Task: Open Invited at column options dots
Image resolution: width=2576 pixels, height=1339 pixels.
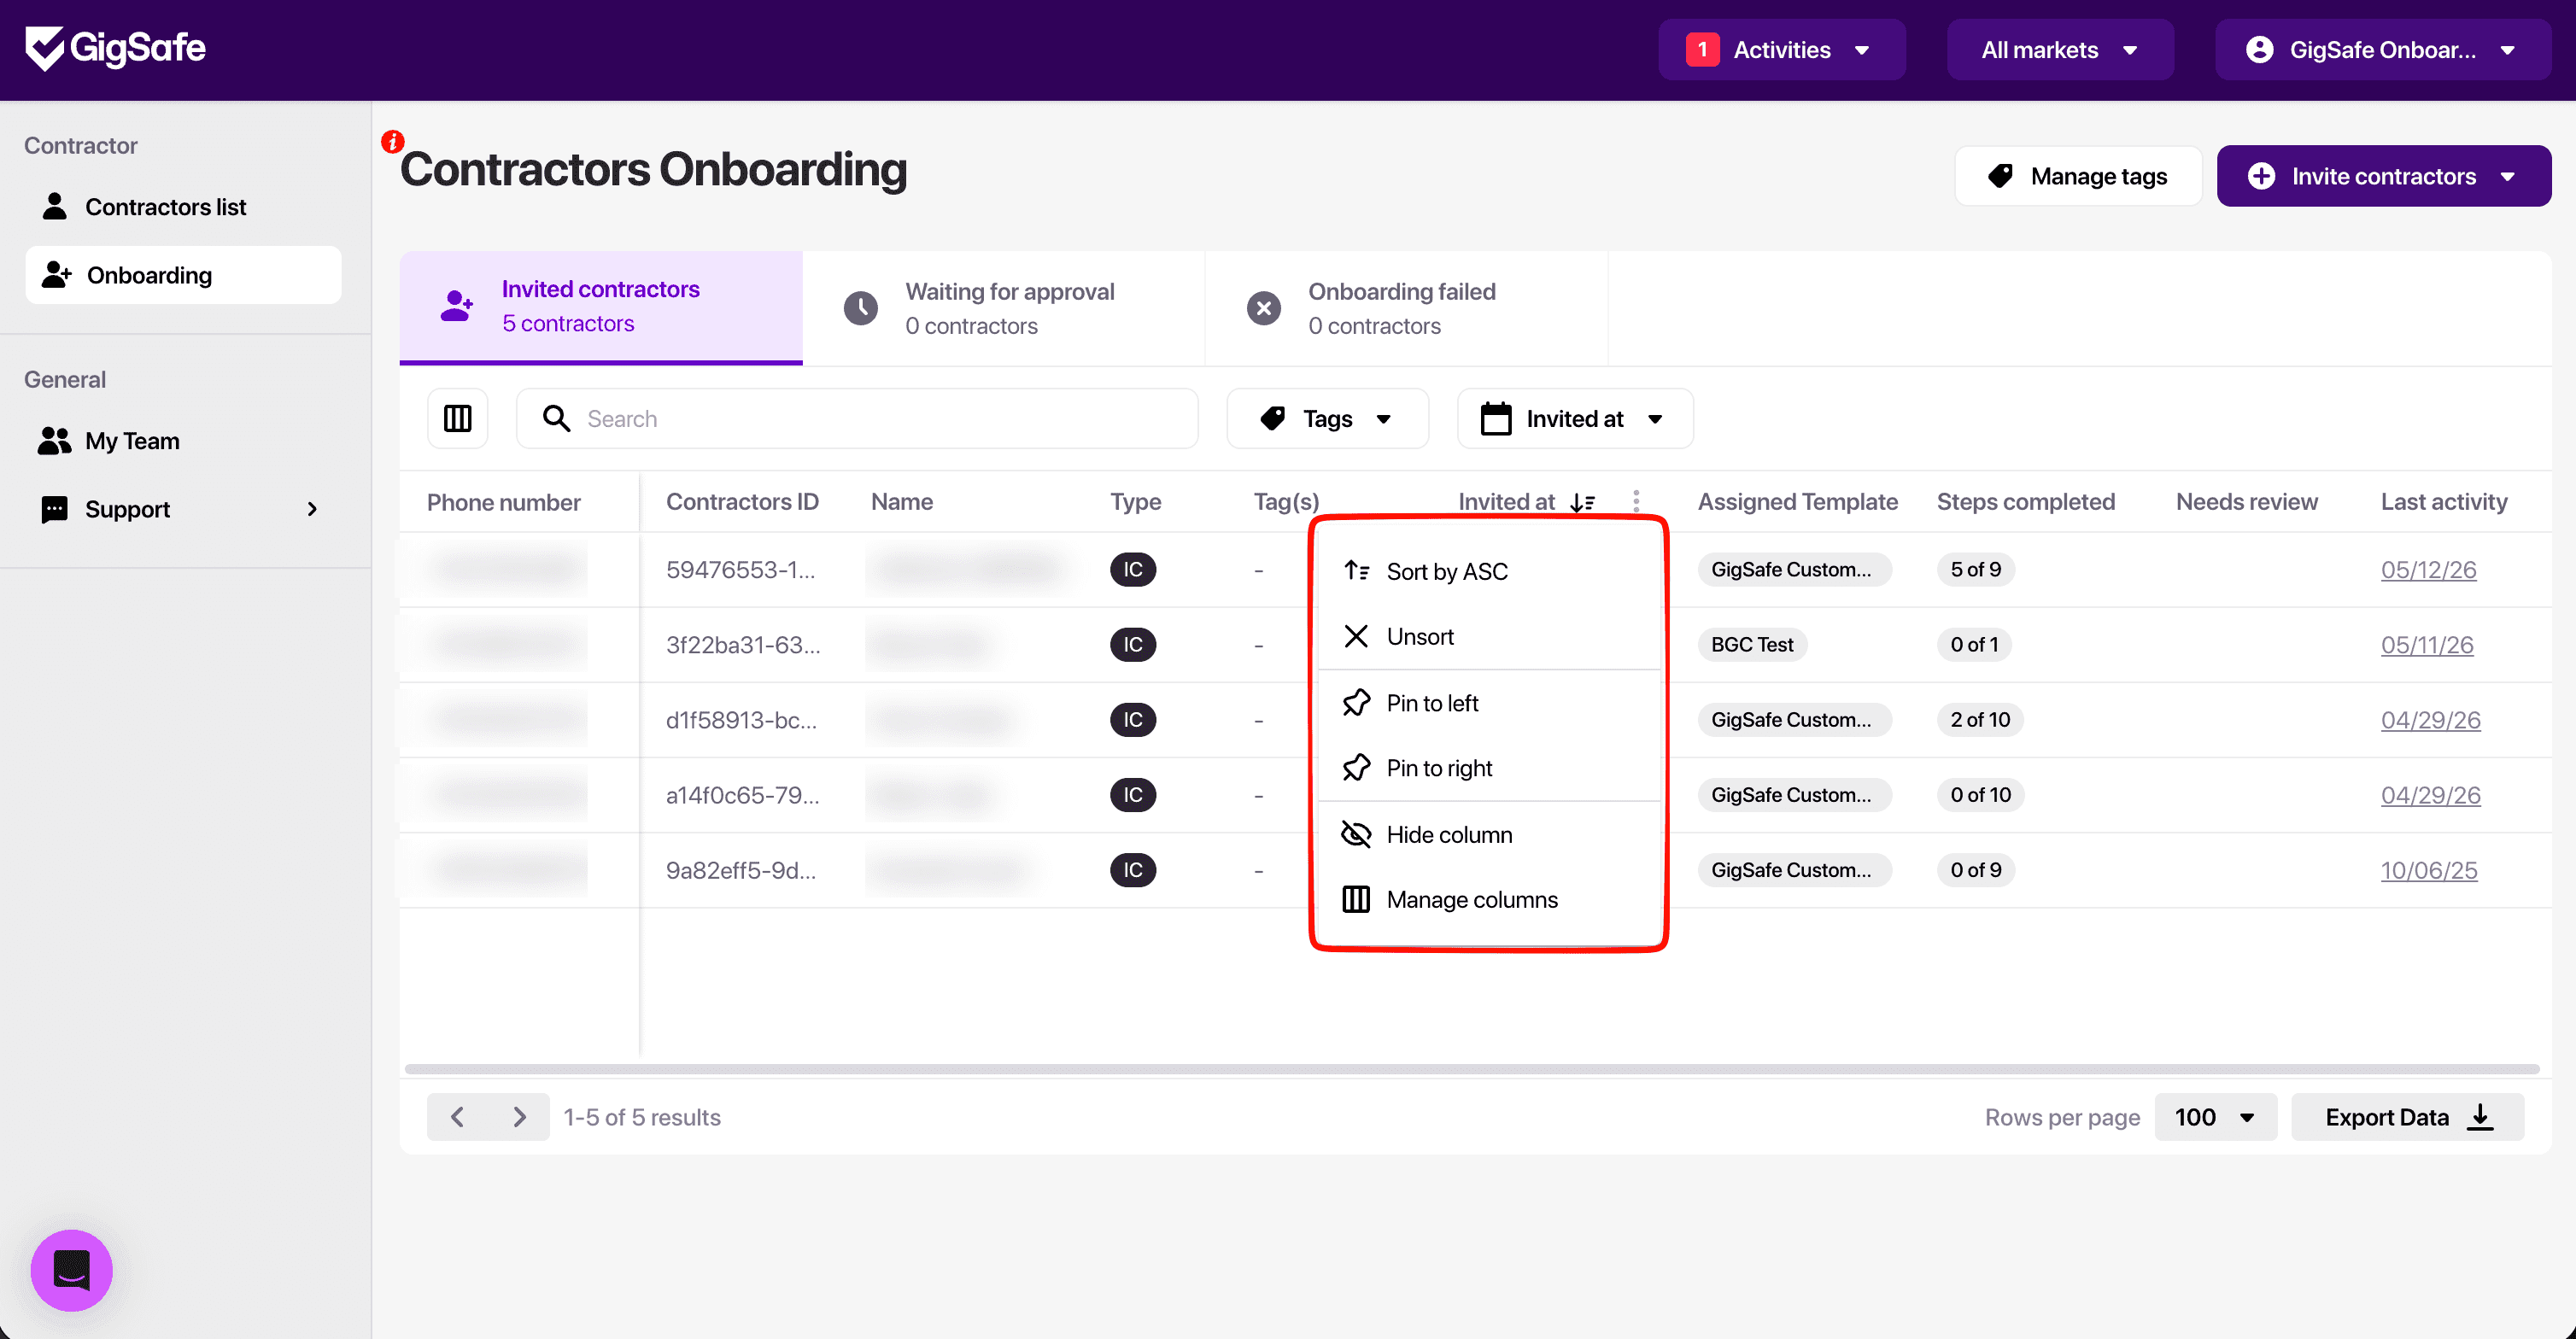Action: coord(1636,501)
